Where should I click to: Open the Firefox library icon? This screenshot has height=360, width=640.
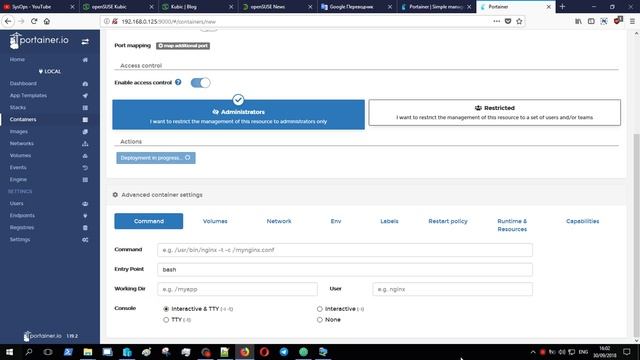coord(578,21)
